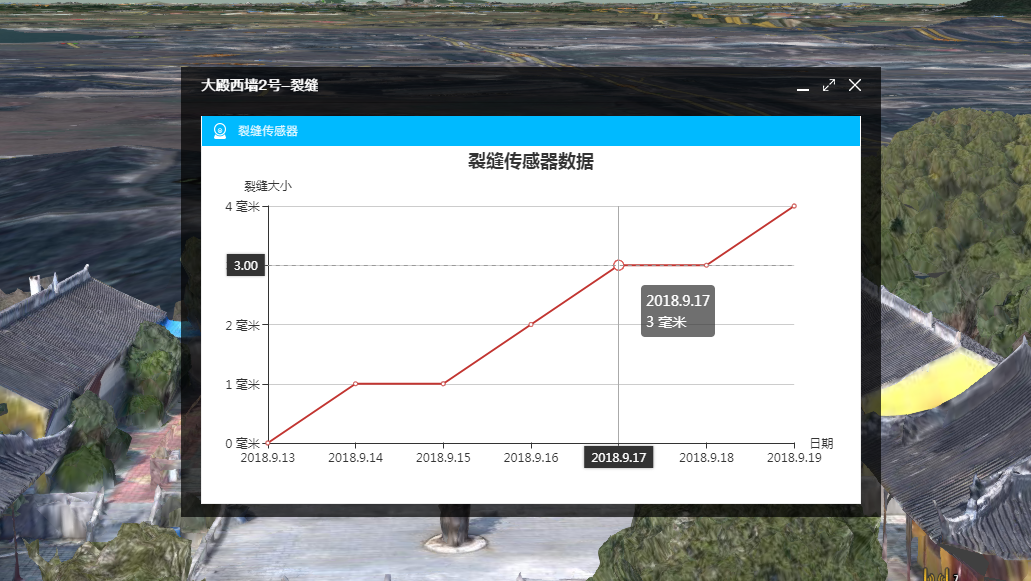Image resolution: width=1031 pixels, height=581 pixels.
Task: Click the 2018.9.14 x-axis date label
Action: (x=356, y=458)
